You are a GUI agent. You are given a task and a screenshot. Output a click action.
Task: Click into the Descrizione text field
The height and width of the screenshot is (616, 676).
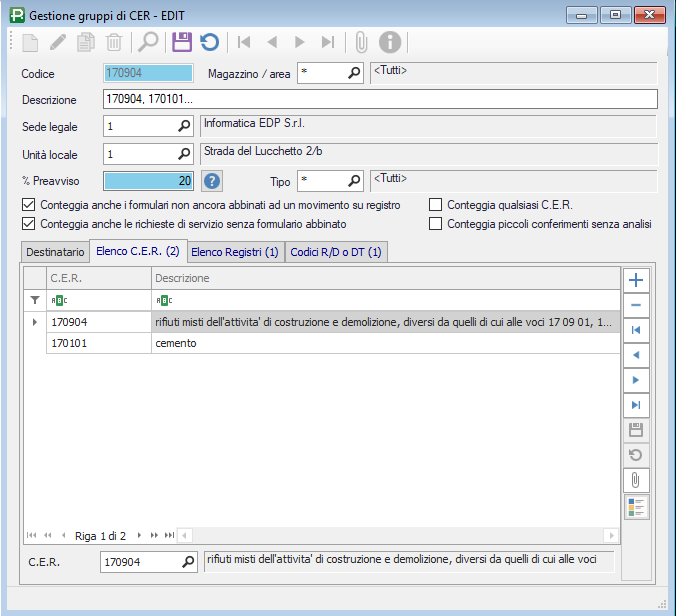[380, 99]
